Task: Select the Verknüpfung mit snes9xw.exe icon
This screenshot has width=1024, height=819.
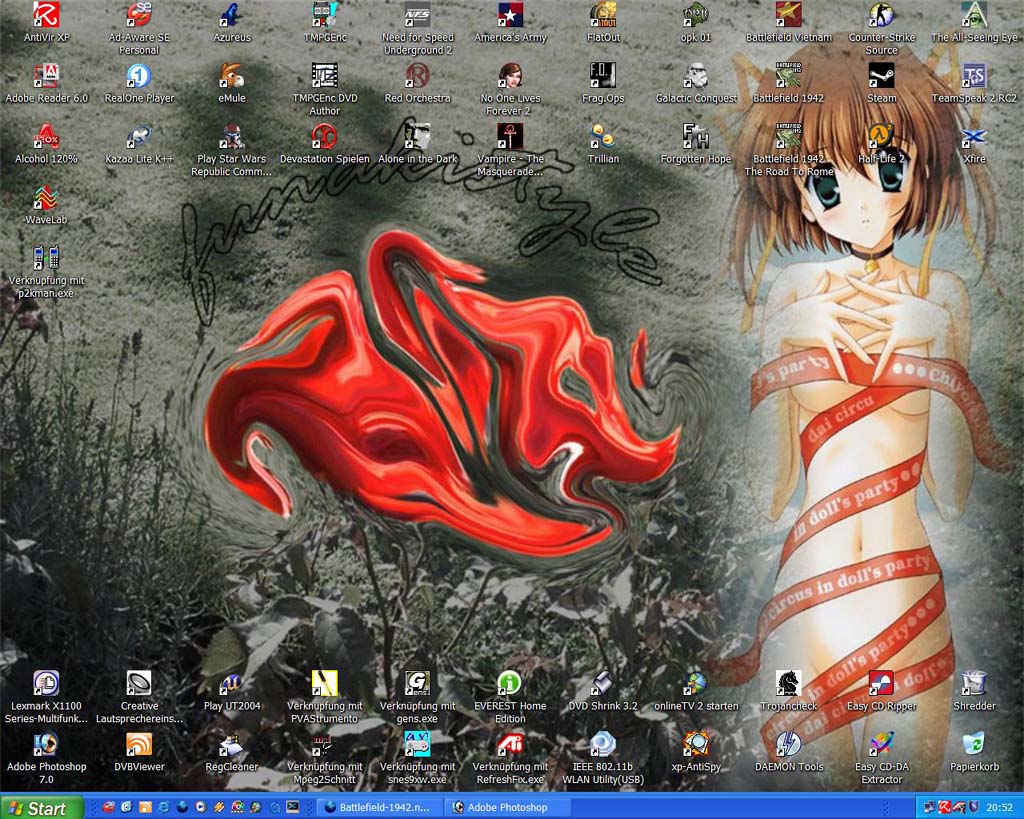Action: tap(417, 744)
